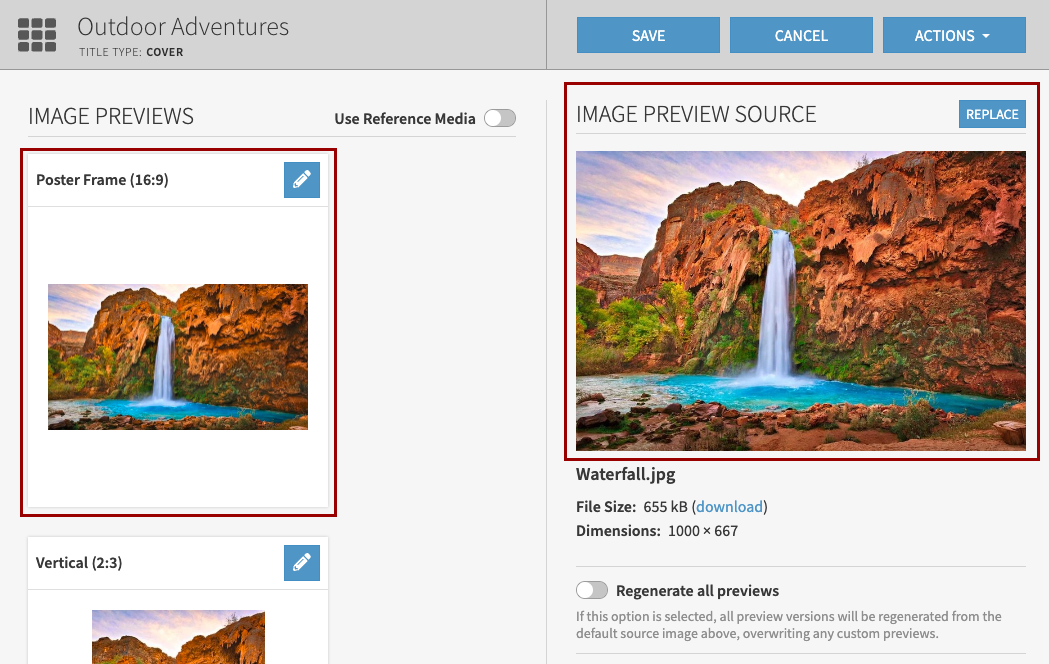Toggle Use Reference Media on
The image size is (1049, 664).
498,118
